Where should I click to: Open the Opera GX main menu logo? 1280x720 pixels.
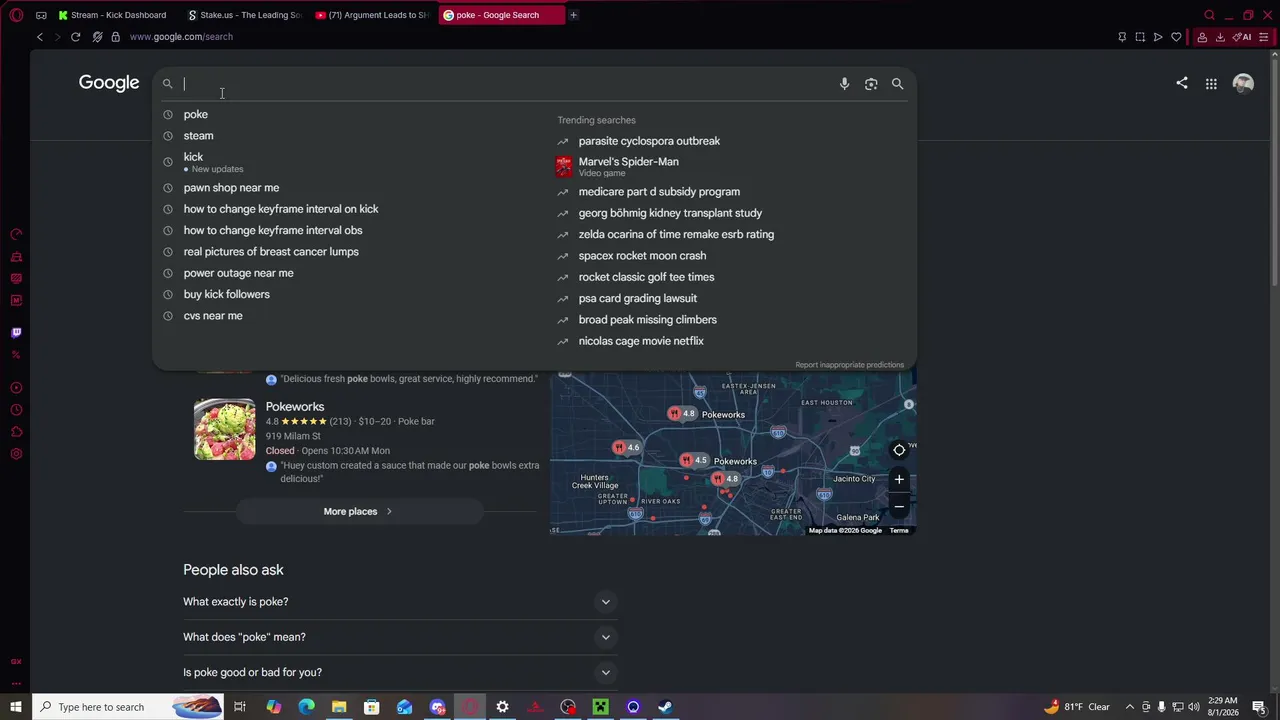click(x=16, y=15)
